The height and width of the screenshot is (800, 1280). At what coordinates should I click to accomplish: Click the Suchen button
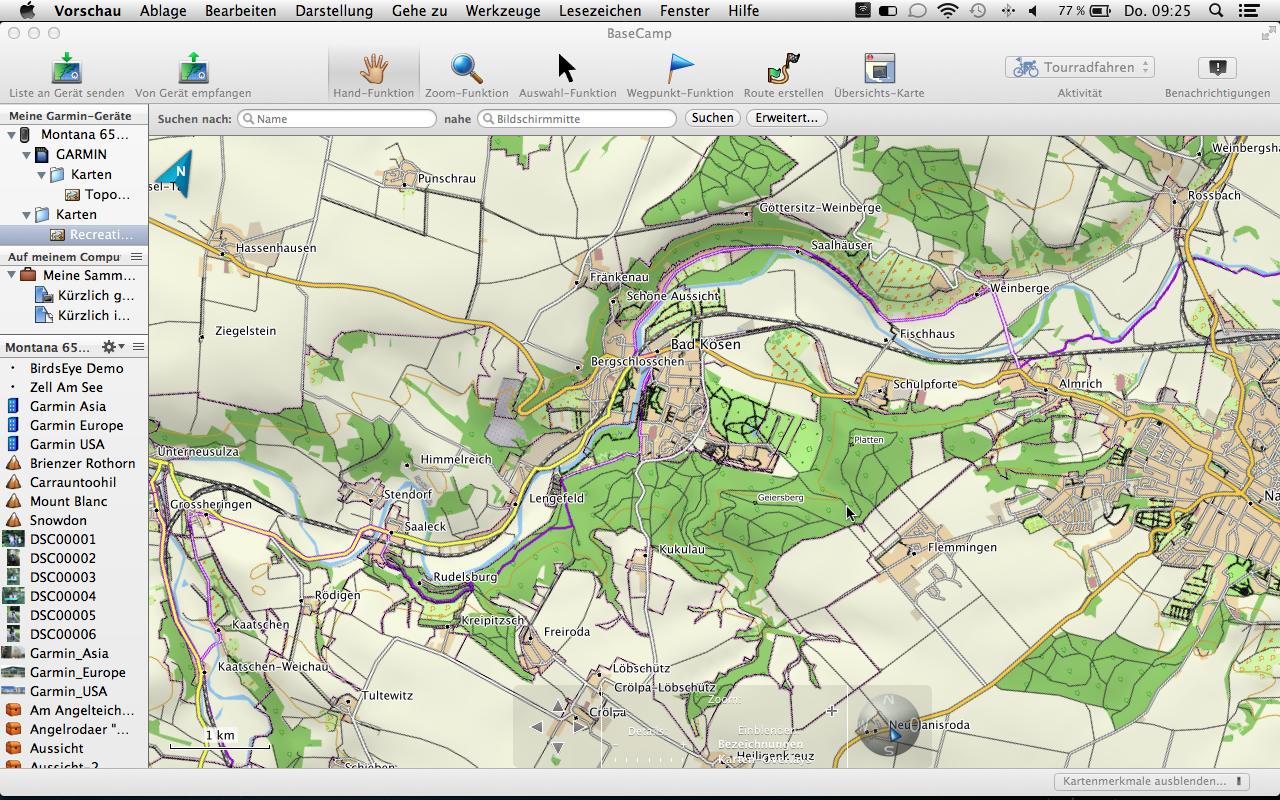(x=712, y=118)
